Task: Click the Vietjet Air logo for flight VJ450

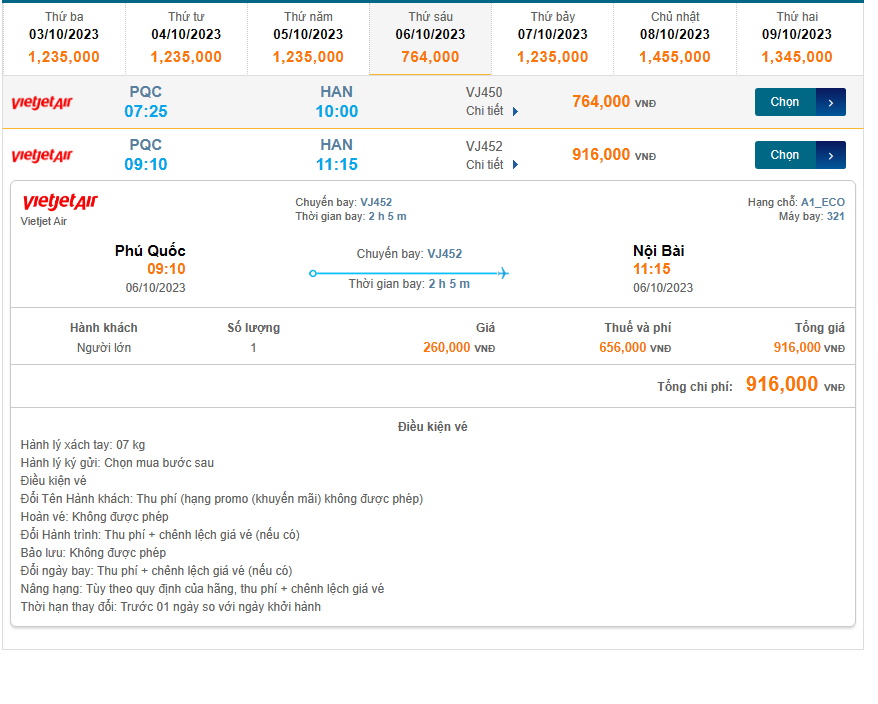Action: tap(42, 102)
